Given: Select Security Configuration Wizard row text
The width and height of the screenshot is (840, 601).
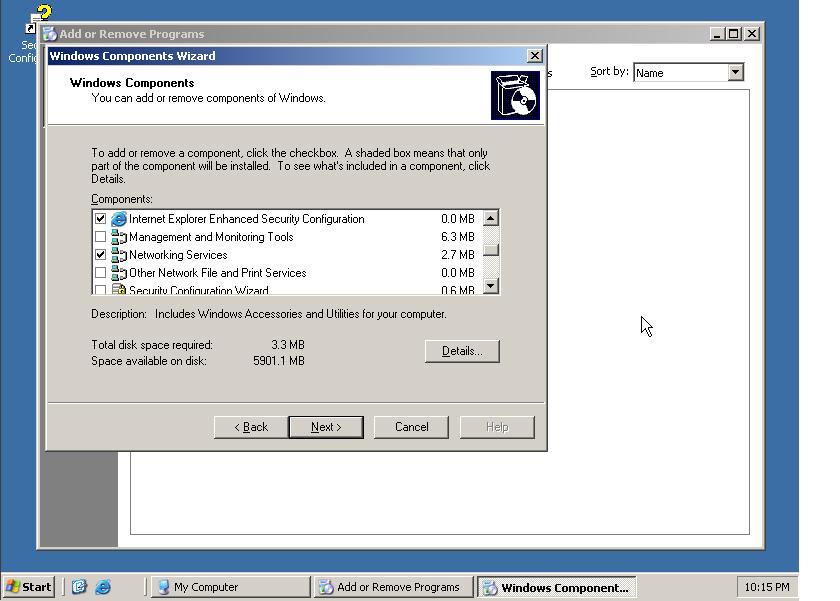Looking at the screenshot, I should pos(199,290).
